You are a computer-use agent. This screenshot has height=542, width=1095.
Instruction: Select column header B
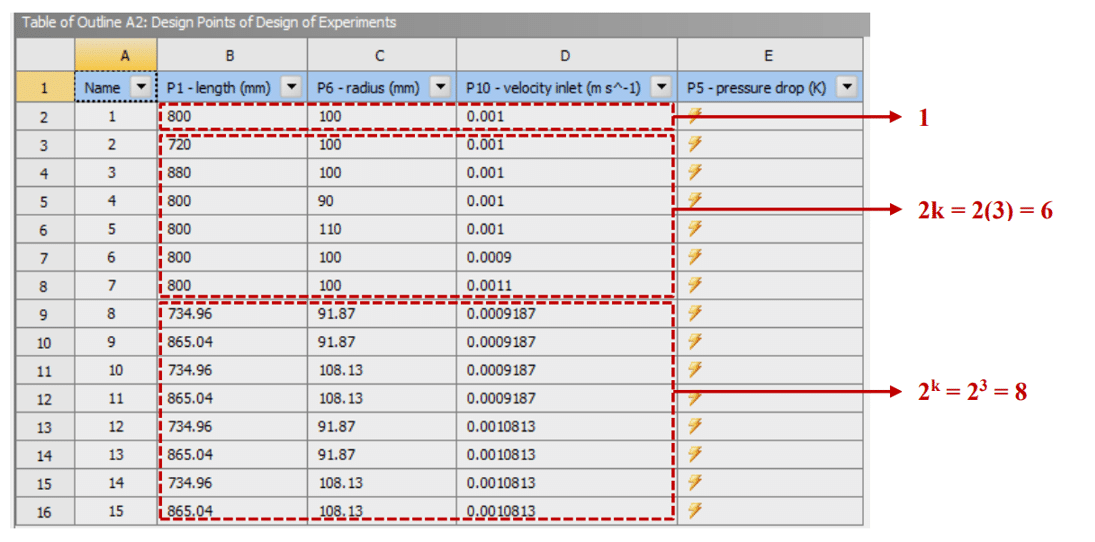233,55
